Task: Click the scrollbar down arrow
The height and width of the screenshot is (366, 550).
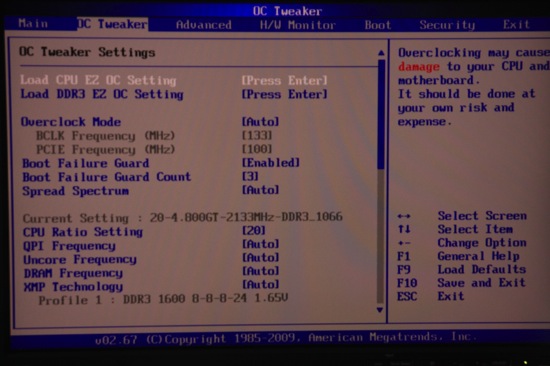Action: tap(380, 310)
